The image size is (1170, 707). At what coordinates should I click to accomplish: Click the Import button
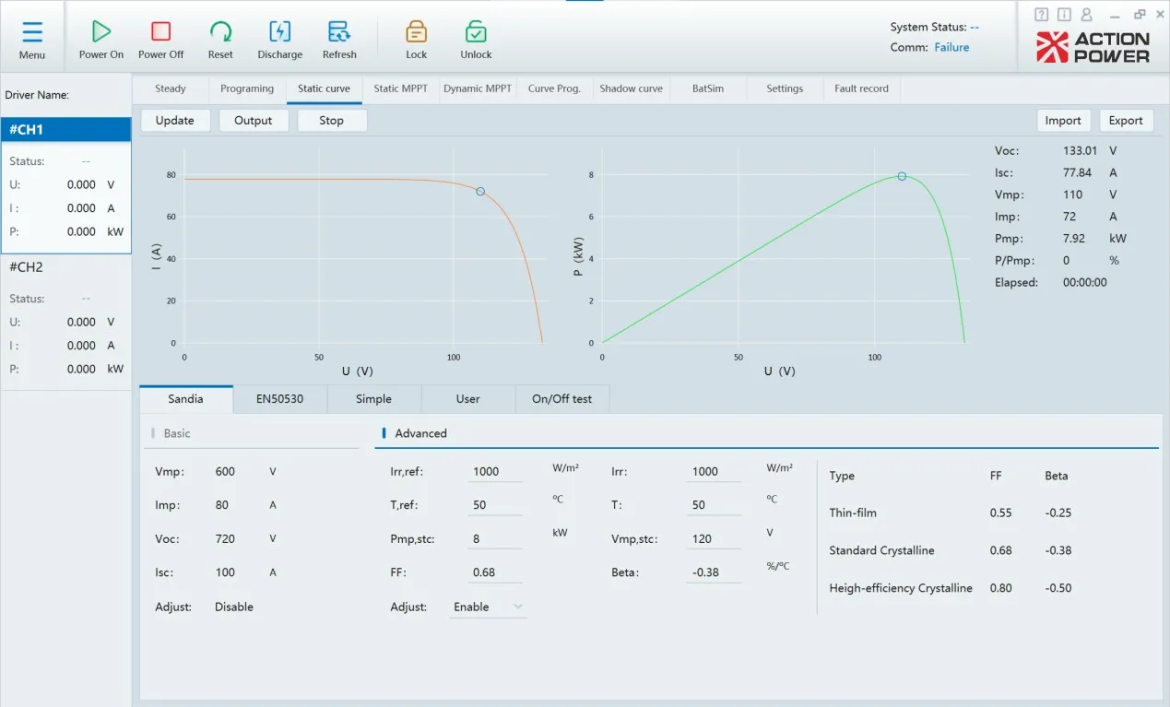[x=1063, y=120]
